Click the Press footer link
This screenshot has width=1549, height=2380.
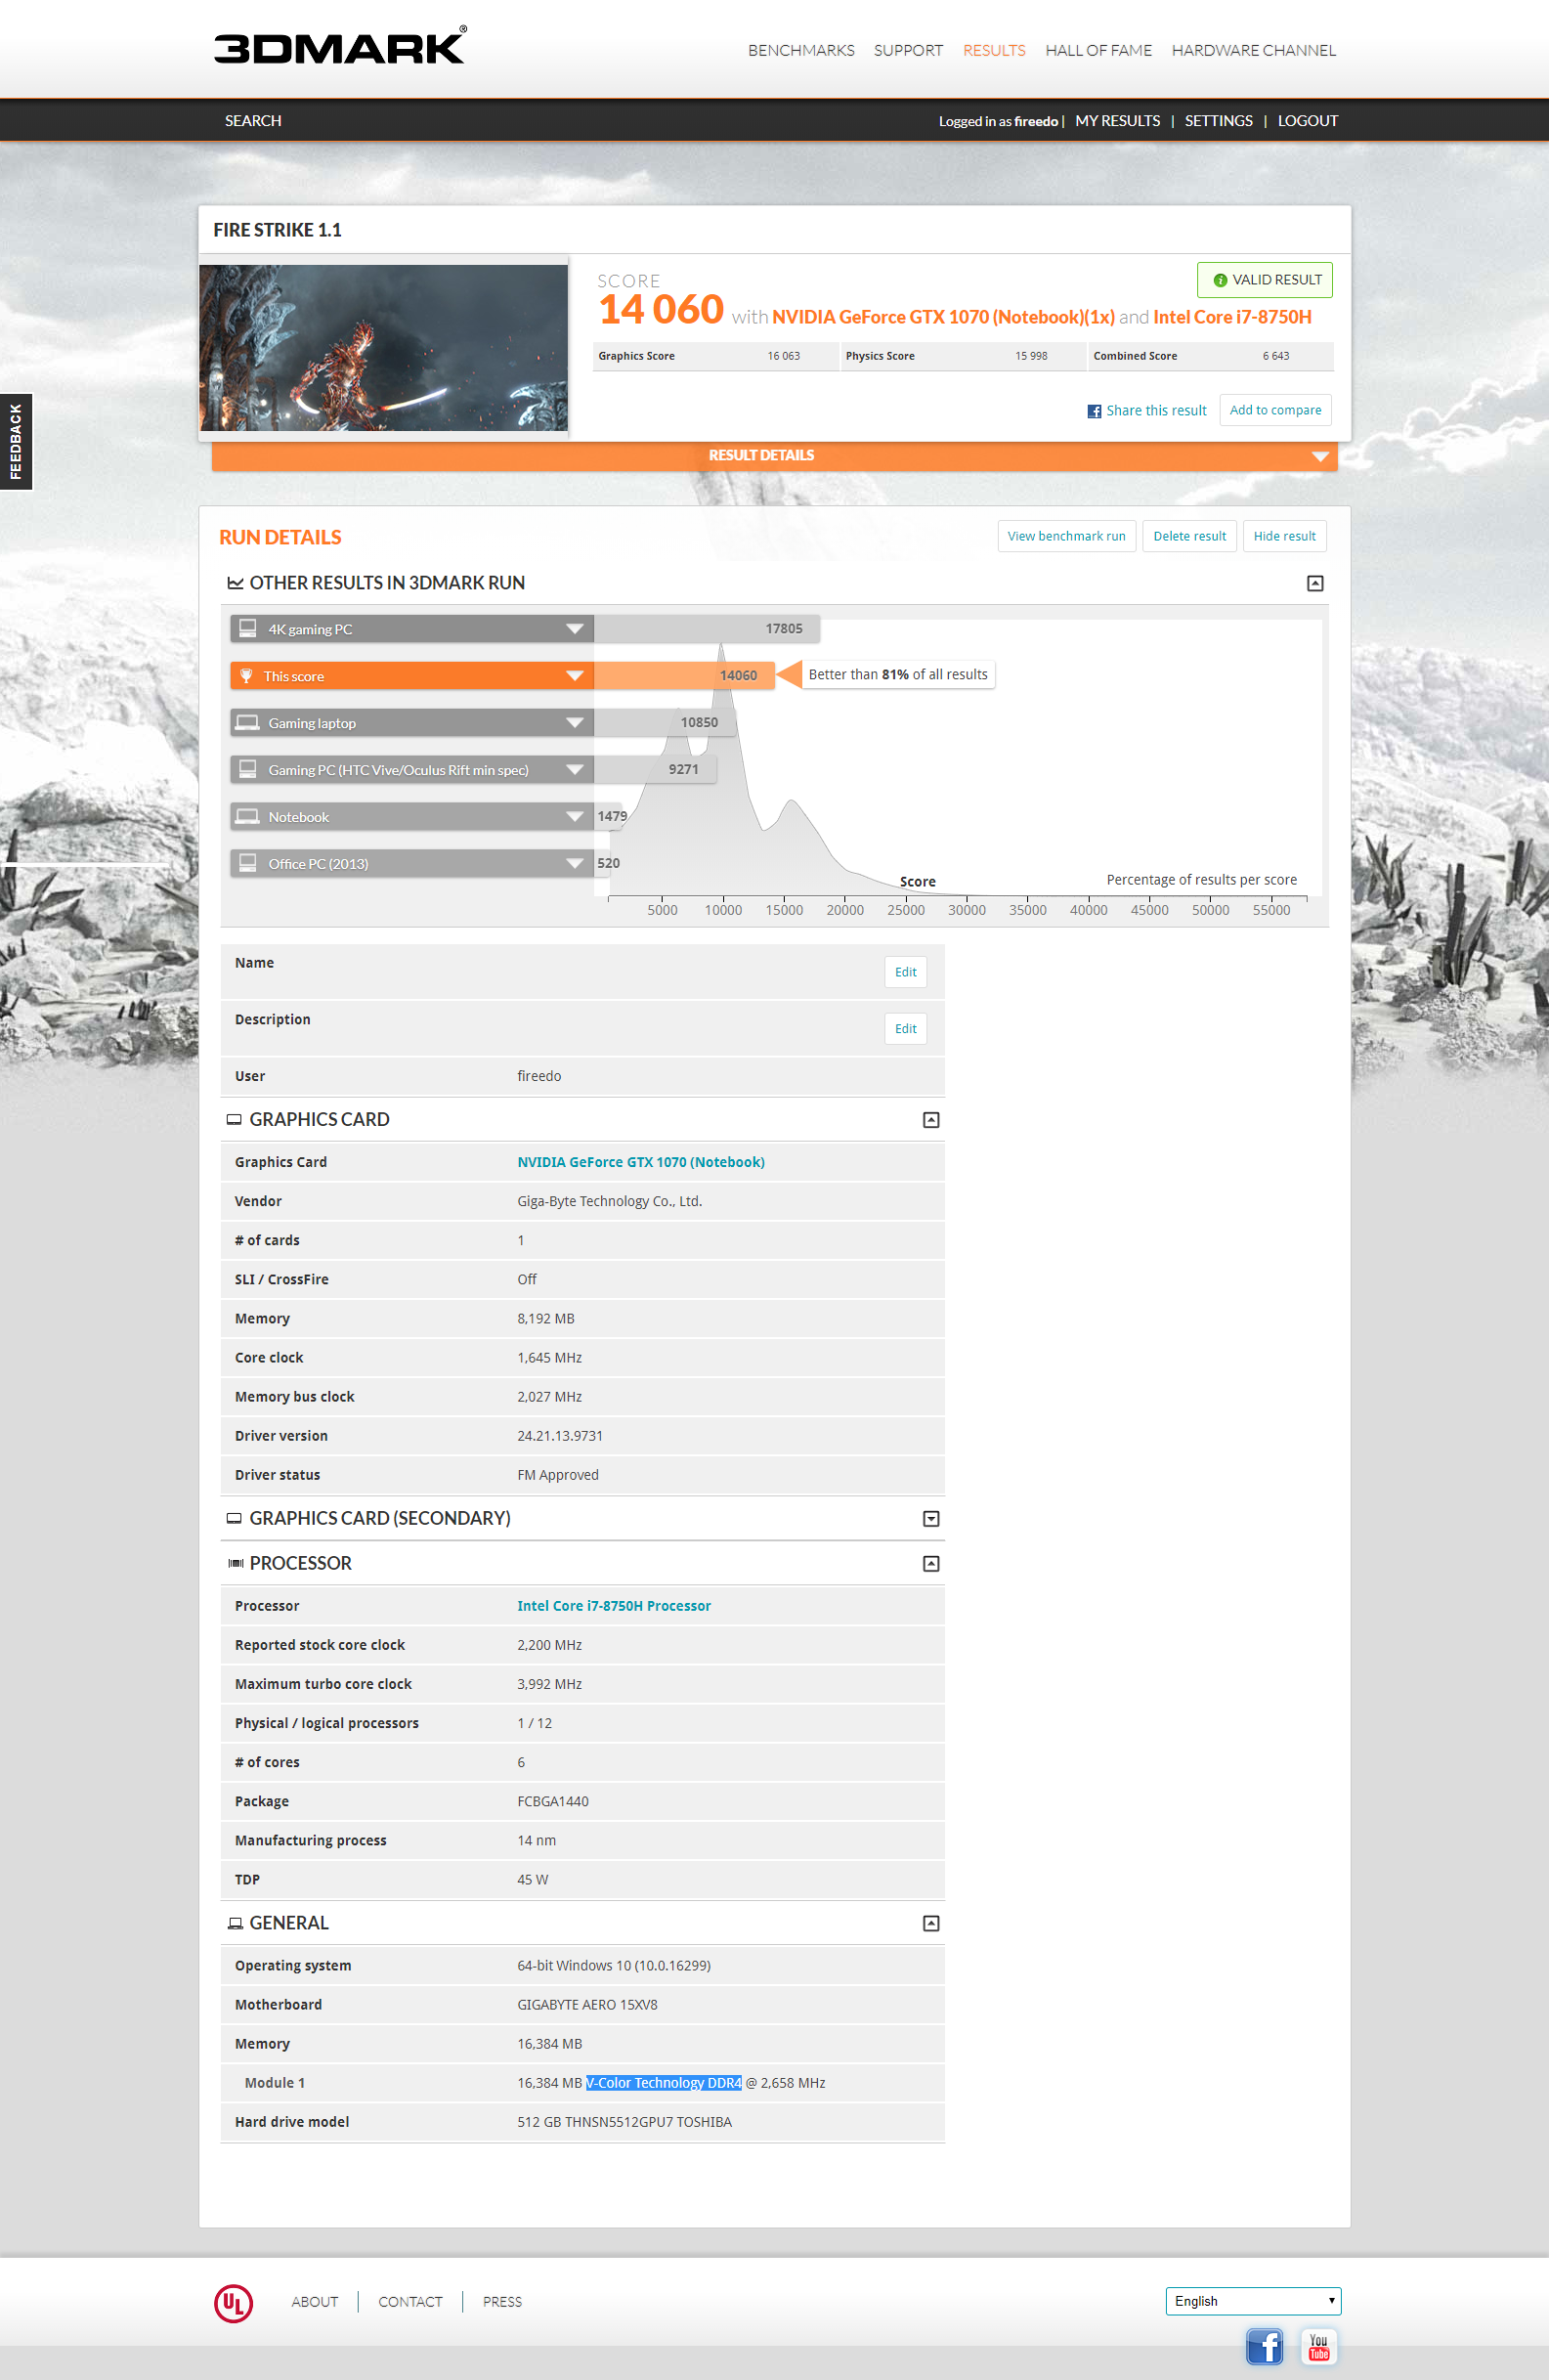(x=502, y=2302)
